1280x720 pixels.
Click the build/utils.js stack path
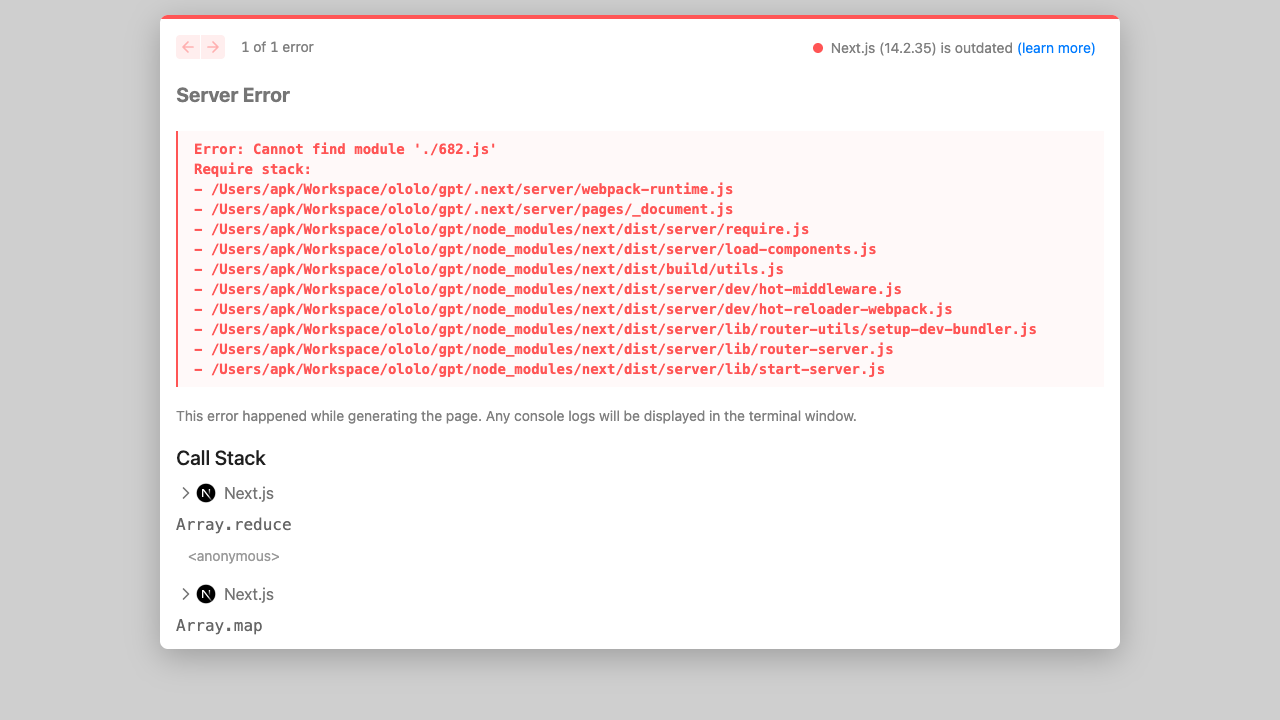coord(489,269)
